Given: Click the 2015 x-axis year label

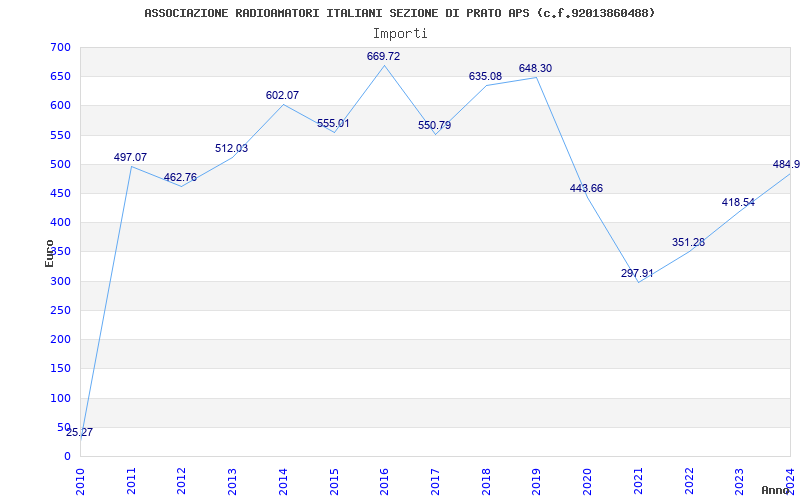Looking at the screenshot, I should (334, 481).
